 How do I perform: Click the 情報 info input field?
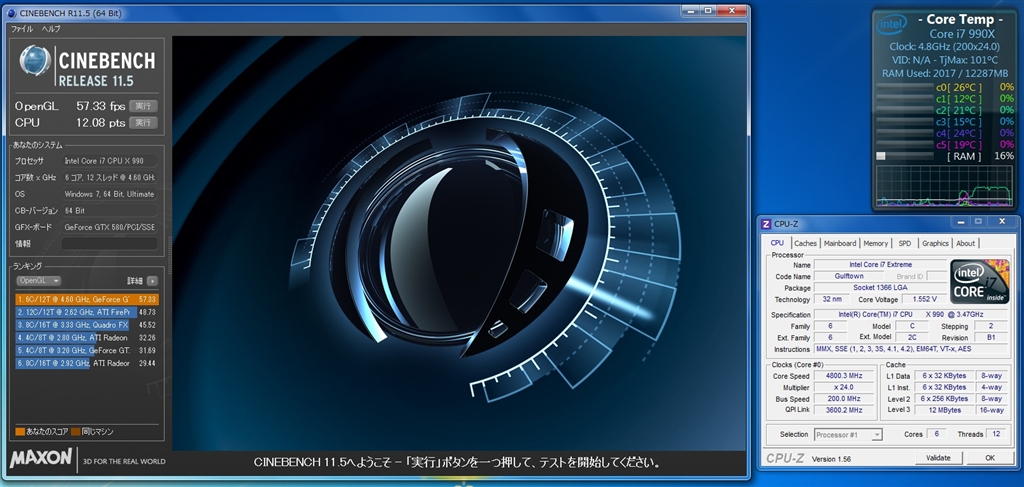point(110,243)
